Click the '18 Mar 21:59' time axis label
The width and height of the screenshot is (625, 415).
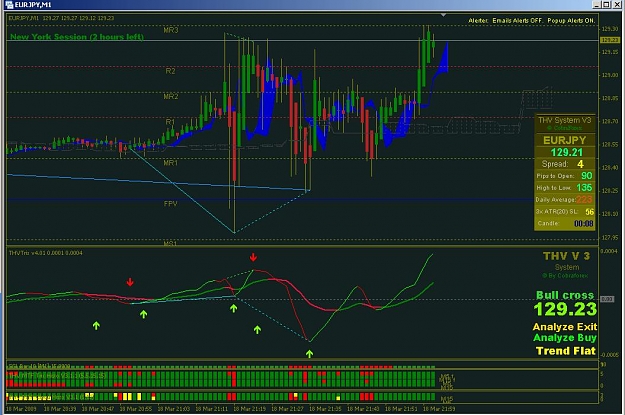439,409
